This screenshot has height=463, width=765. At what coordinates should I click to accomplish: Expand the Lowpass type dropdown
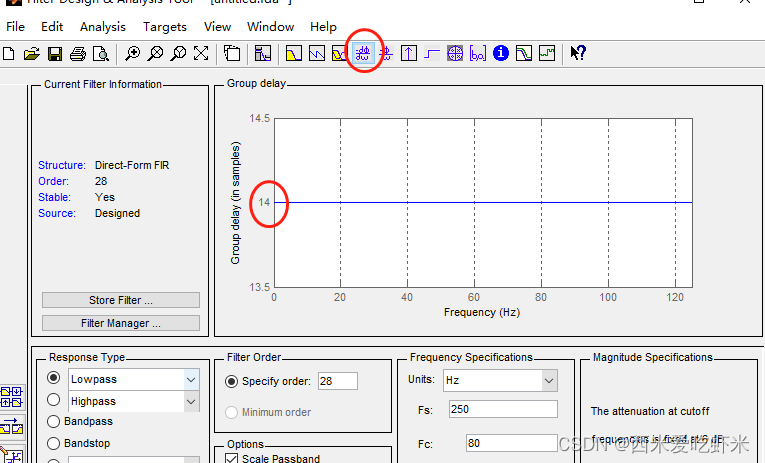point(191,380)
